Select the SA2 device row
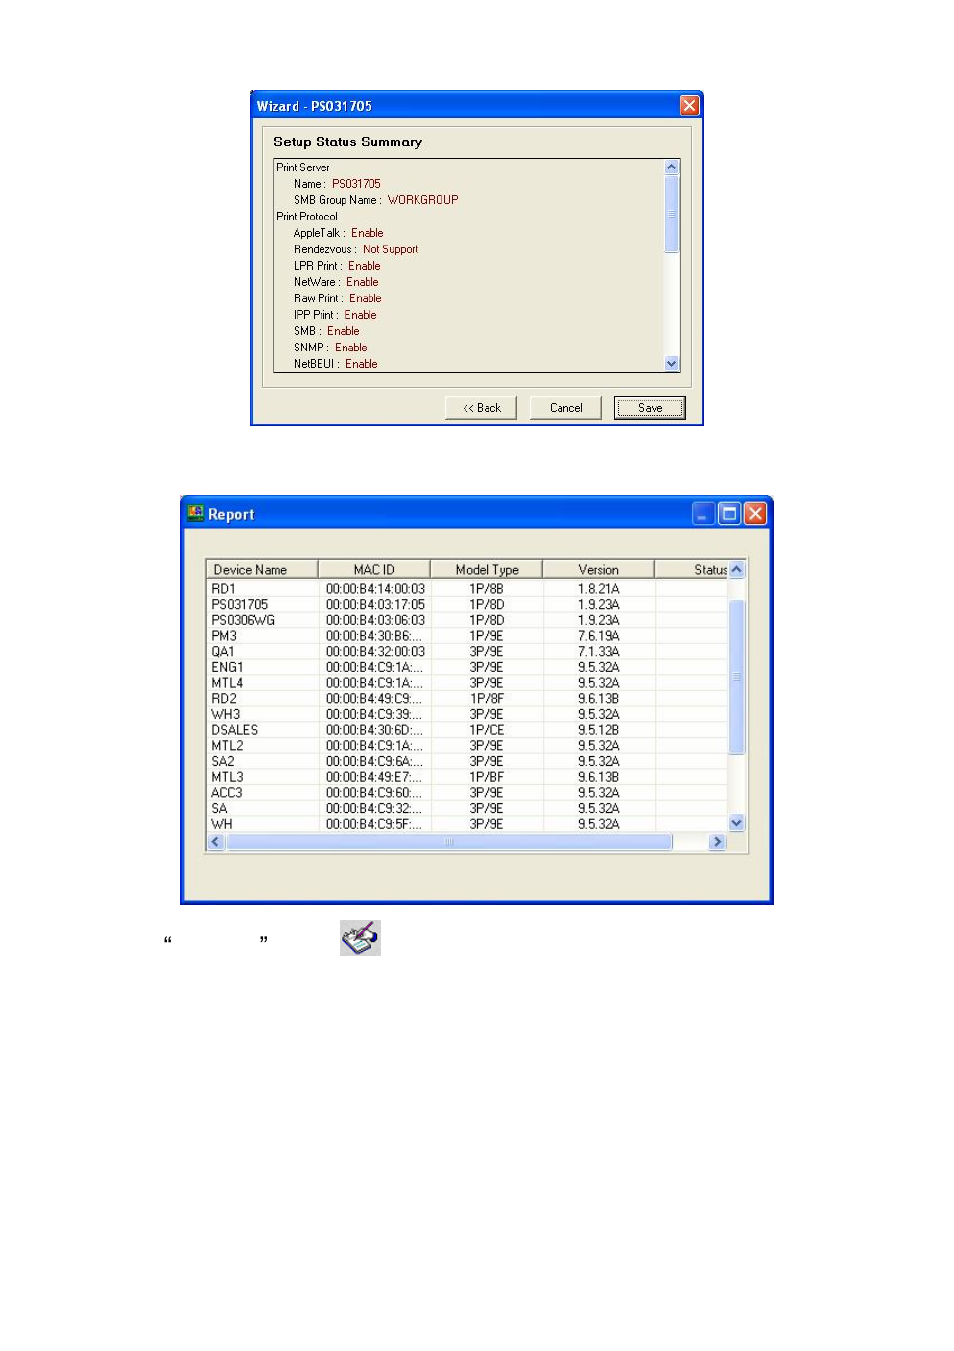 [466, 761]
